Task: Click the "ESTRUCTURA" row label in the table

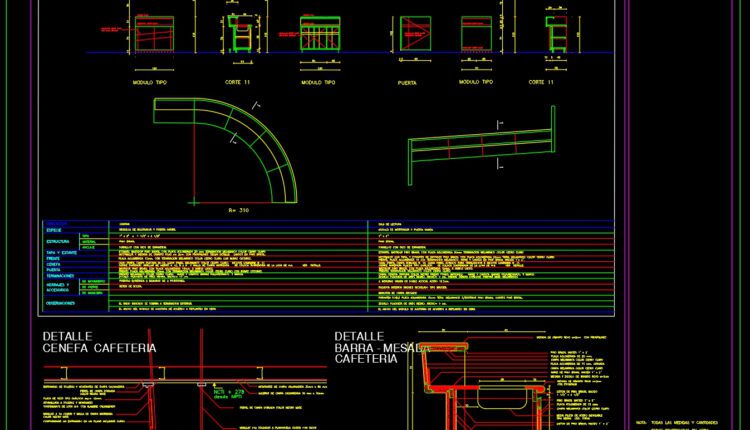Action: (58, 242)
